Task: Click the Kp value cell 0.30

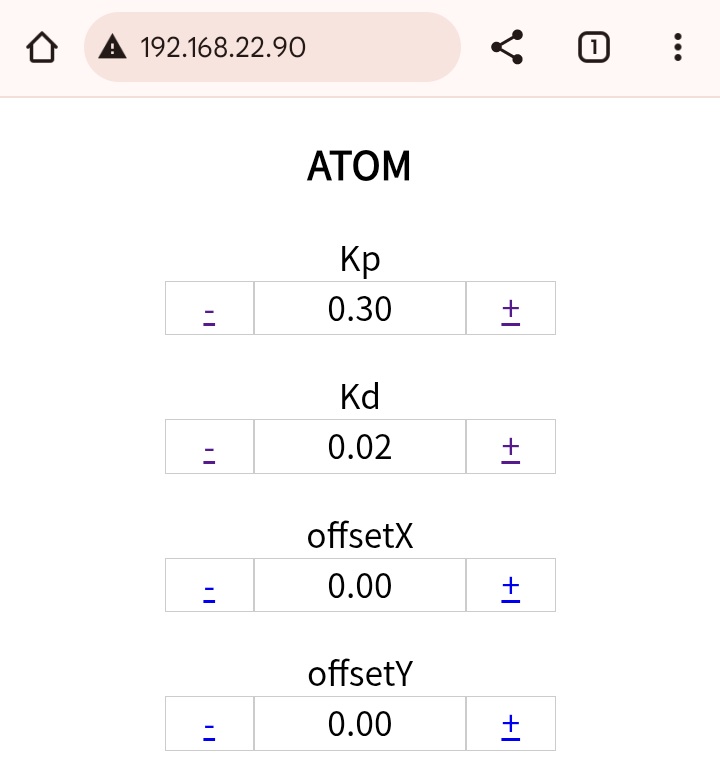Action: 360,308
